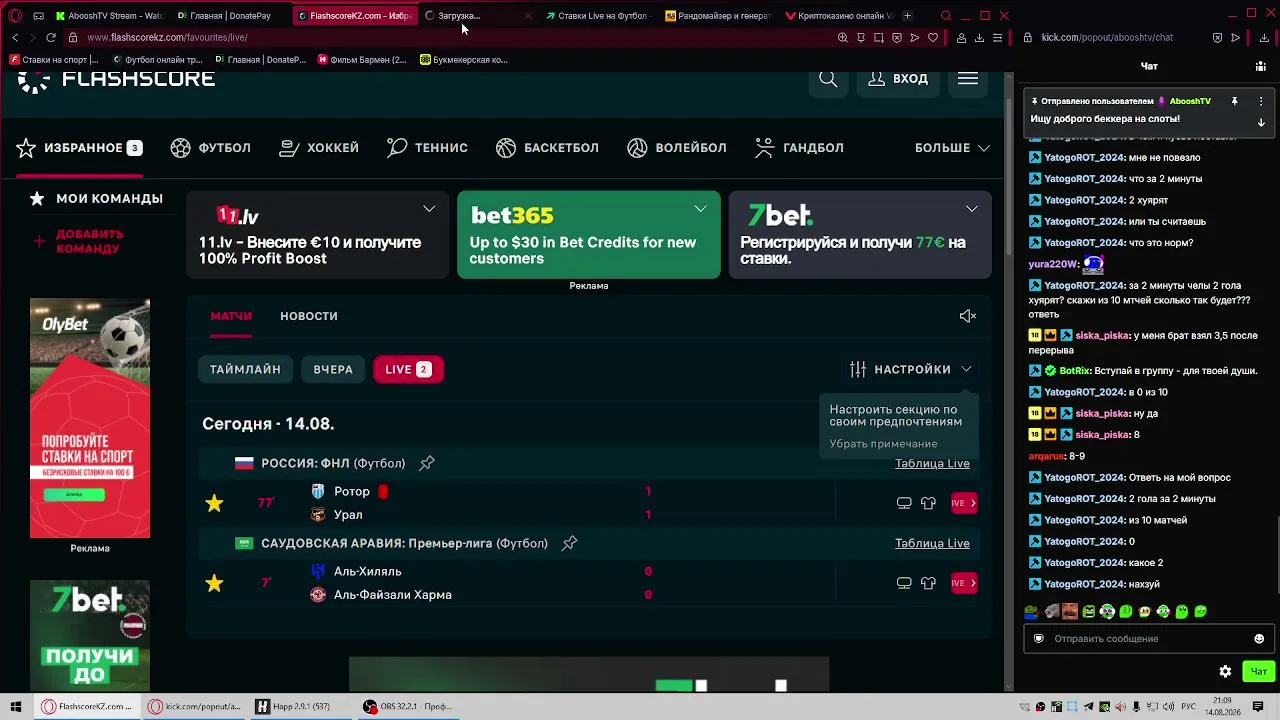Toggle the sound mute icon
This screenshot has height=720, width=1280.
point(967,316)
